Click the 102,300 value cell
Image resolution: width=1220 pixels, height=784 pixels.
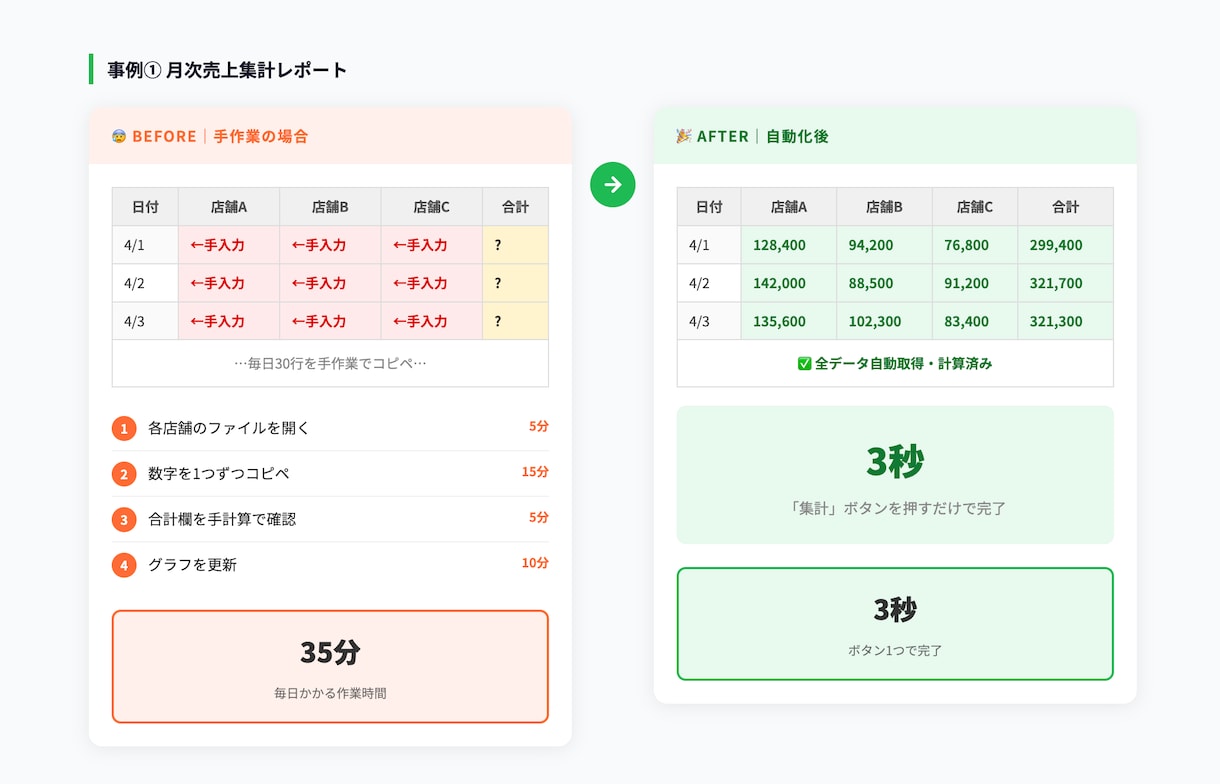click(885, 321)
